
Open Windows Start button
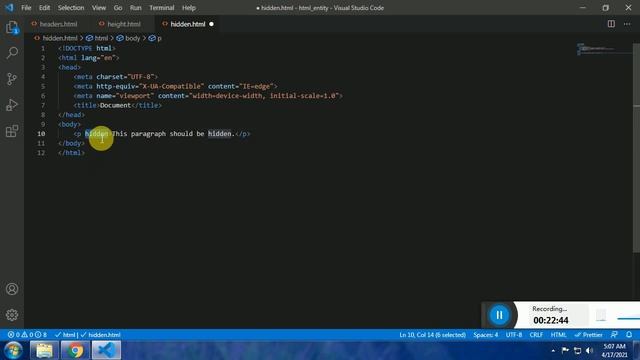pyautogui.click(x=13, y=350)
